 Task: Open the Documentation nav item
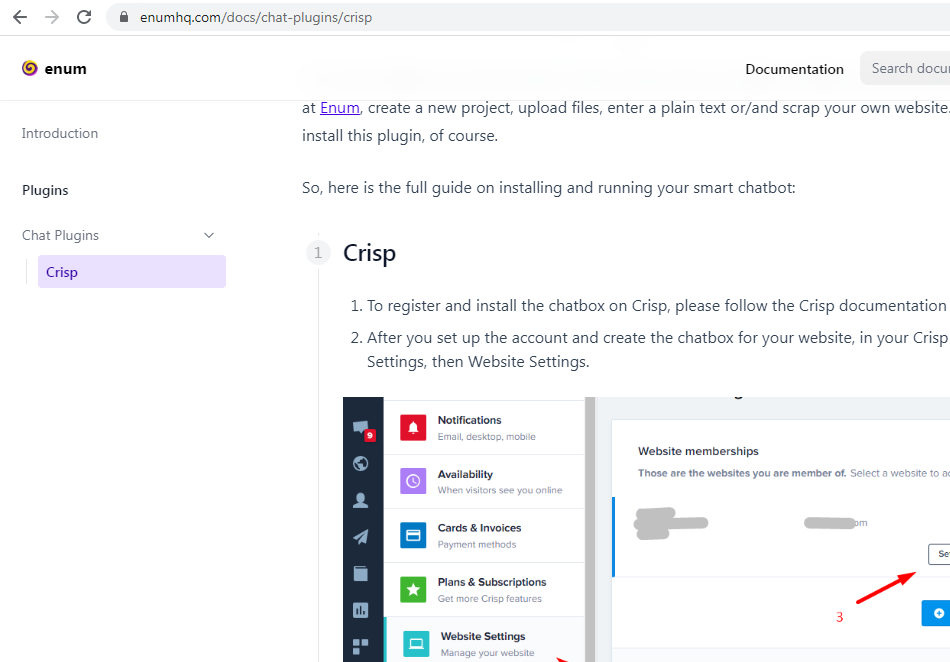tap(794, 69)
